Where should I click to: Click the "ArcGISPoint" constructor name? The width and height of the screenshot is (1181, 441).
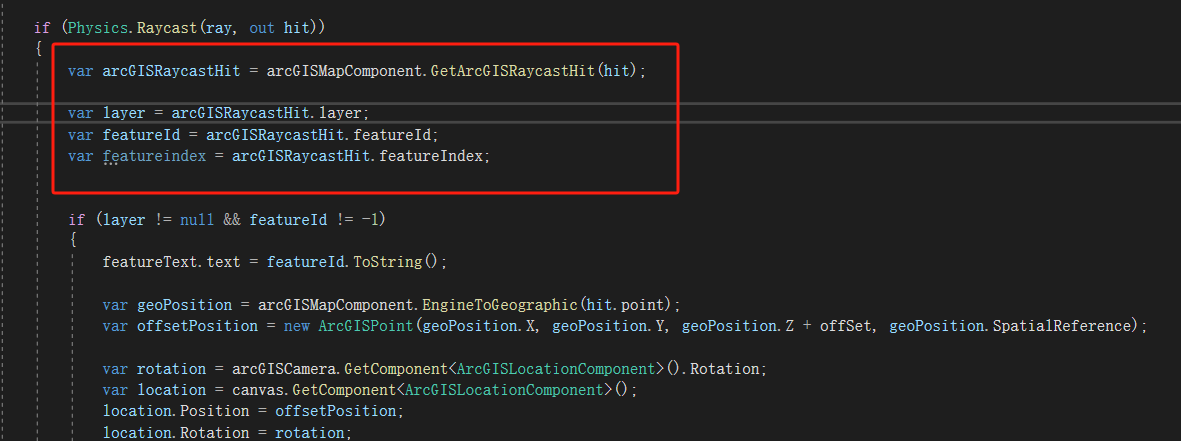pyautogui.click(x=365, y=327)
